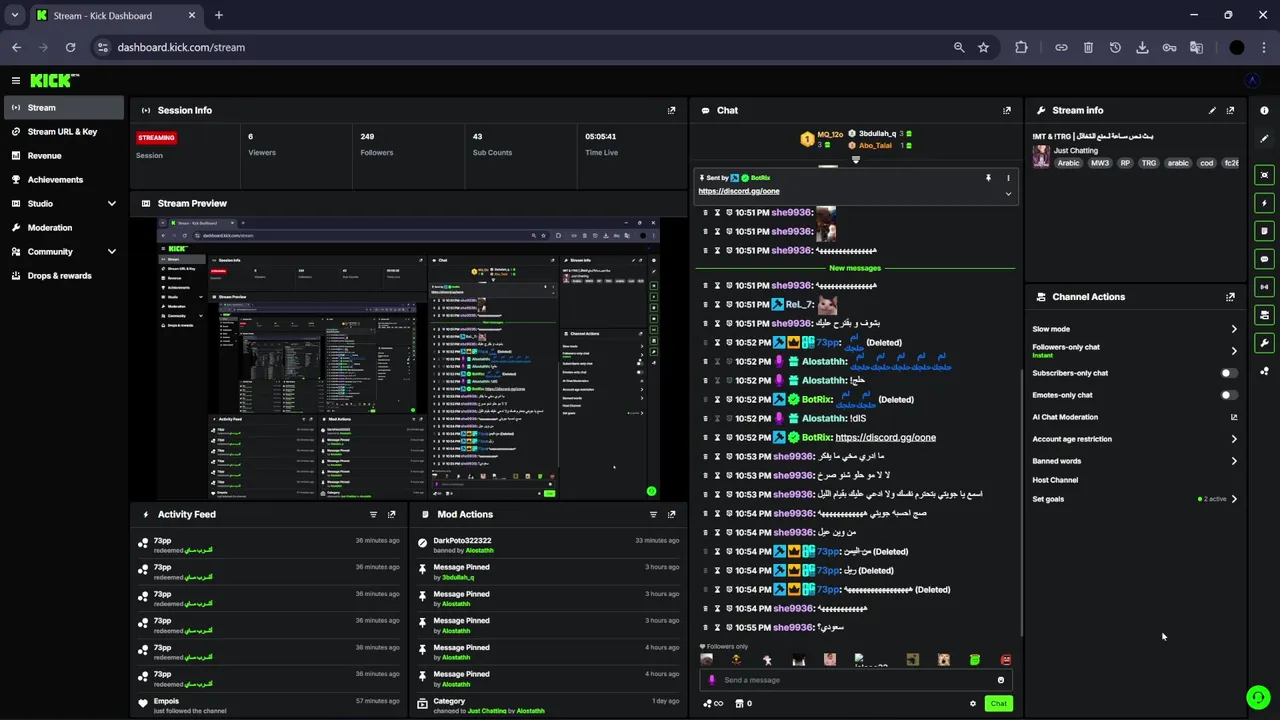Viewport: 1280px width, 720px height.
Task: Toggle Stream Preview panel from the right rail
Action: pyautogui.click(x=1264, y=175)
